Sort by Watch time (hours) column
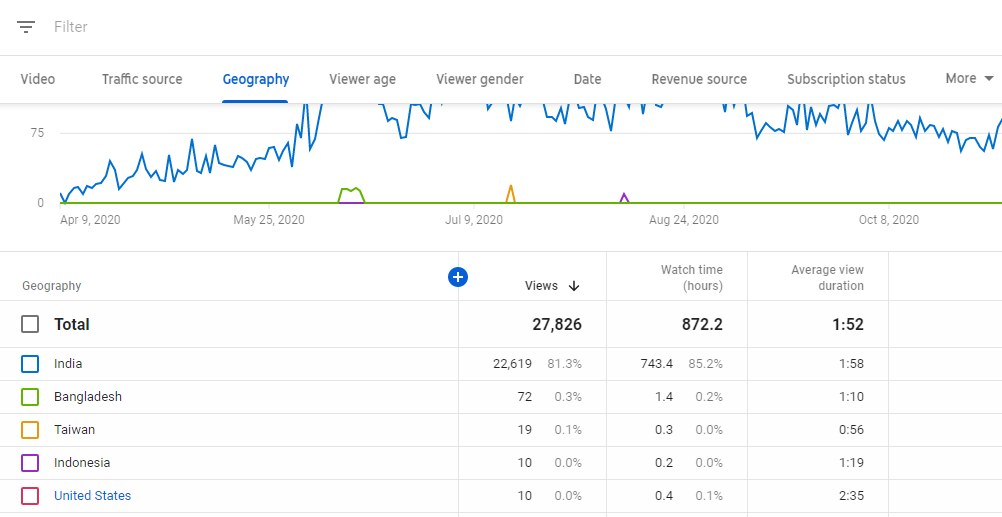 691,278
